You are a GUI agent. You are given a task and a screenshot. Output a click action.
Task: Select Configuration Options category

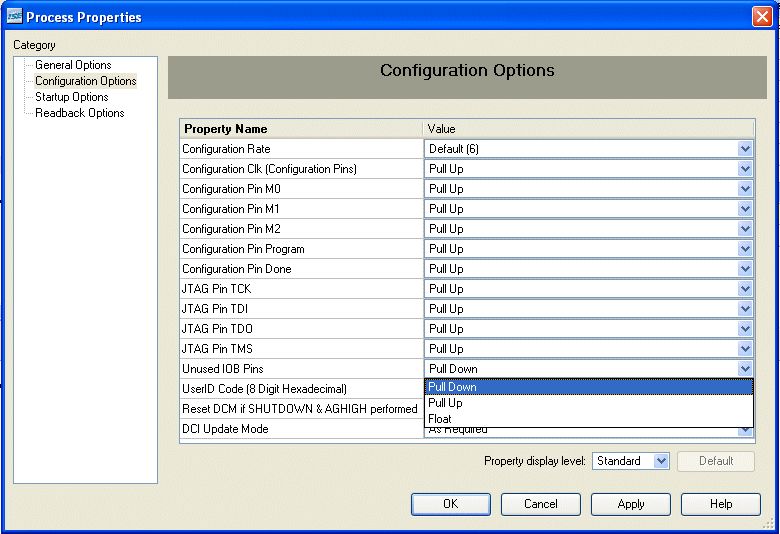pyautogui.click(x=85, y=81)
